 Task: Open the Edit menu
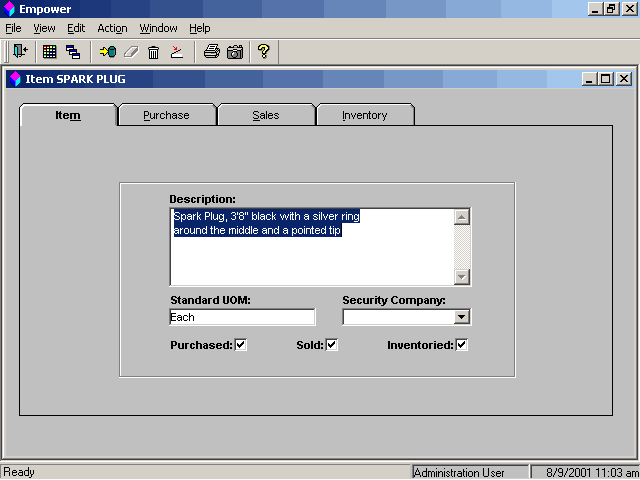click(x=76, y=28)
